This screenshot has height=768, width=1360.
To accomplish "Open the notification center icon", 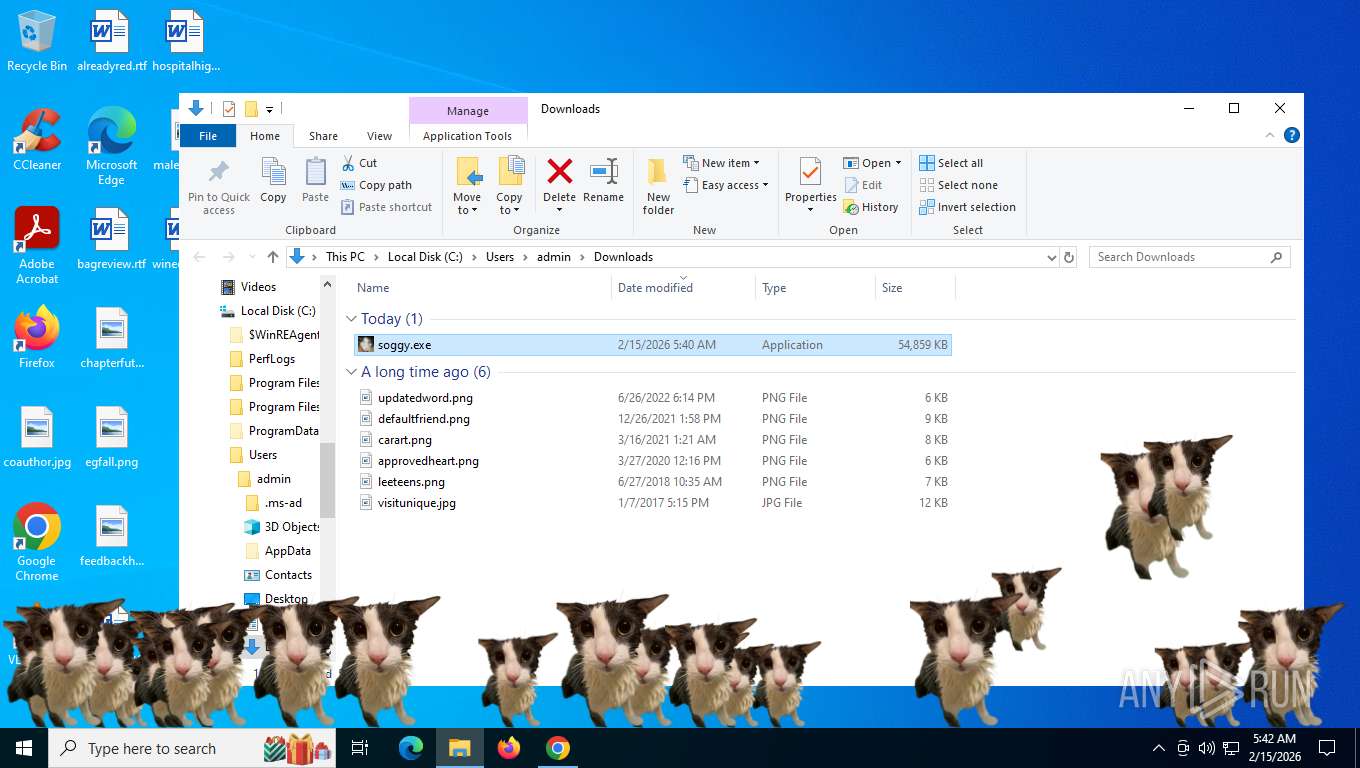I will pyautogui.click(x=1327, y=748).
